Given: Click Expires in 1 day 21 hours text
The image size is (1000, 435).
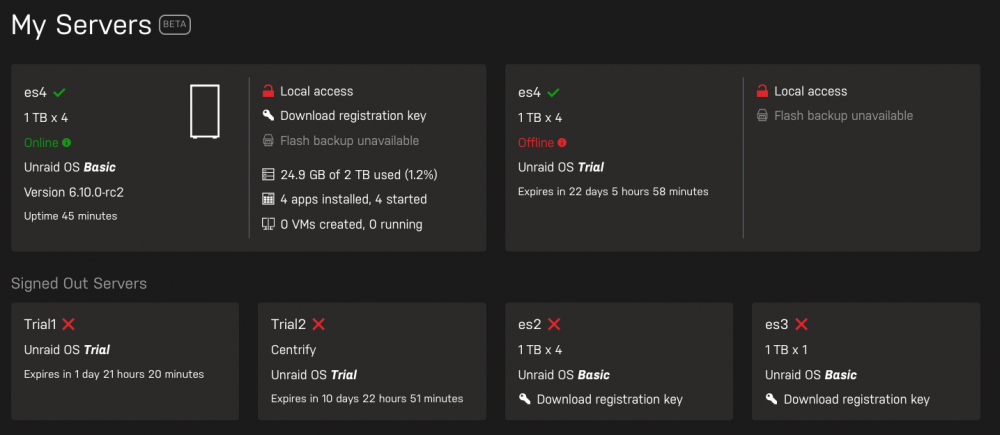Looking at the screenshot, I should [x=114, y=374].
